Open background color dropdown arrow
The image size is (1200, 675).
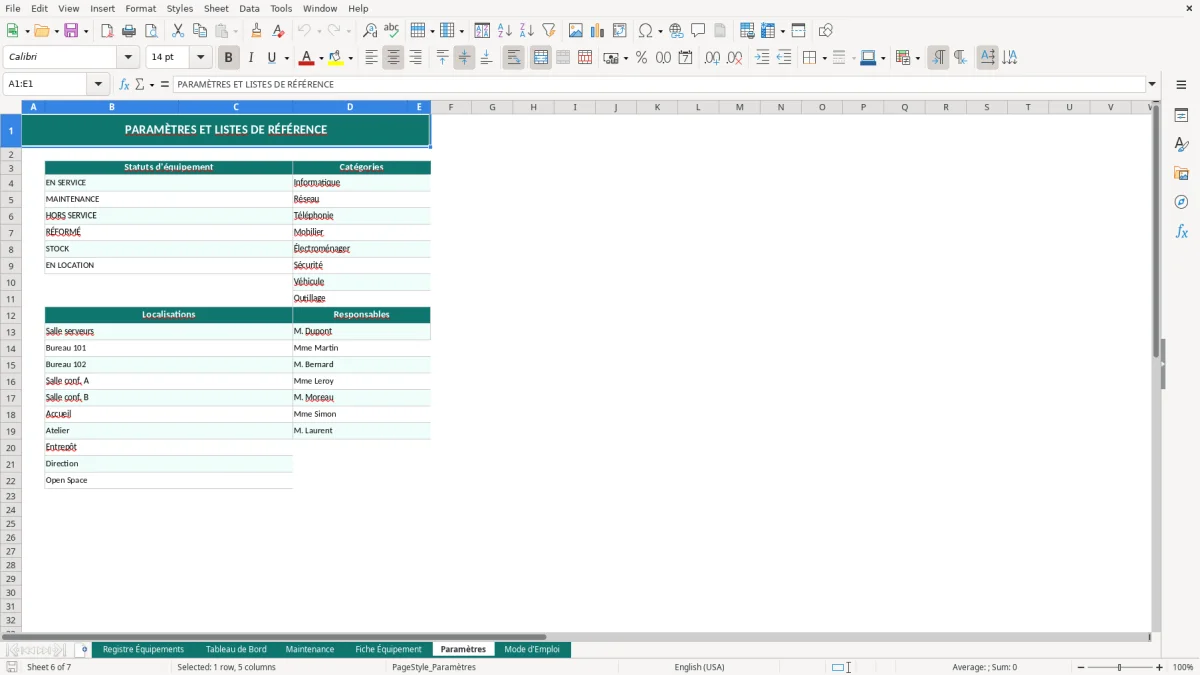350,59
